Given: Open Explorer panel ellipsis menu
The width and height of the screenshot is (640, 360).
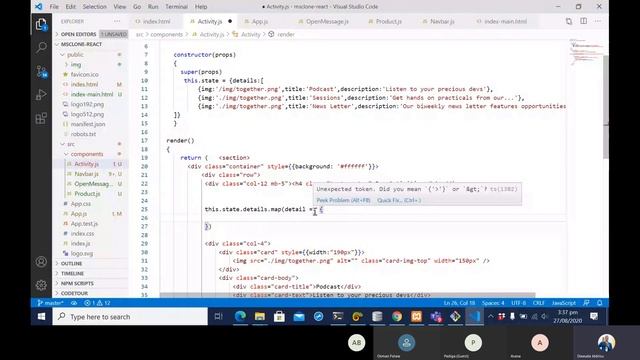Looking at the screenshot, I should point(117,21).
